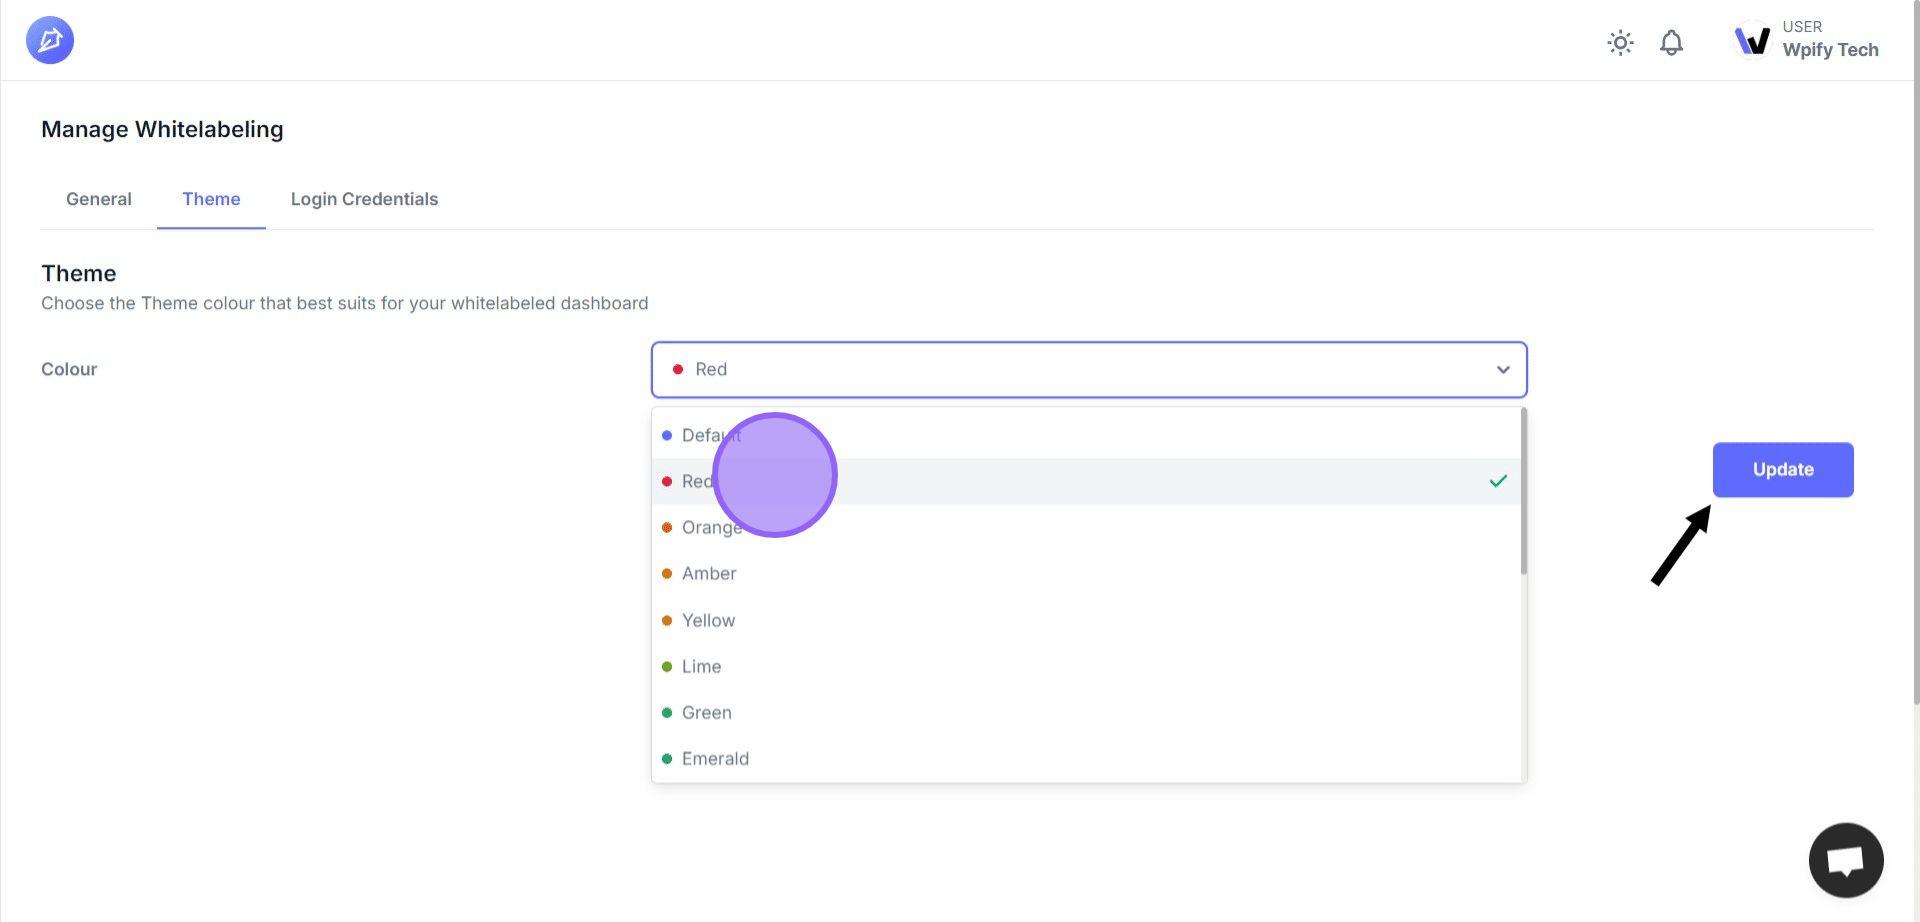Click the green checkmark beside Red
Image resolution: width=1920 pixels, height=922 pixels.
(1497, 481)
